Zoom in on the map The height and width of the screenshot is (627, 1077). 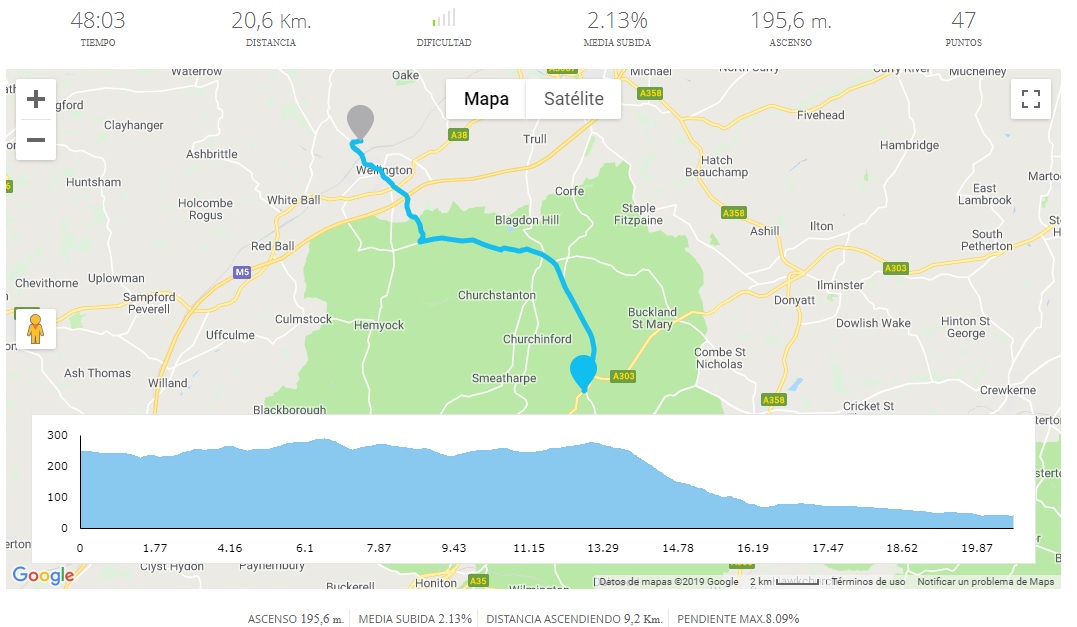pyautogui.click(x=36, y=99)
